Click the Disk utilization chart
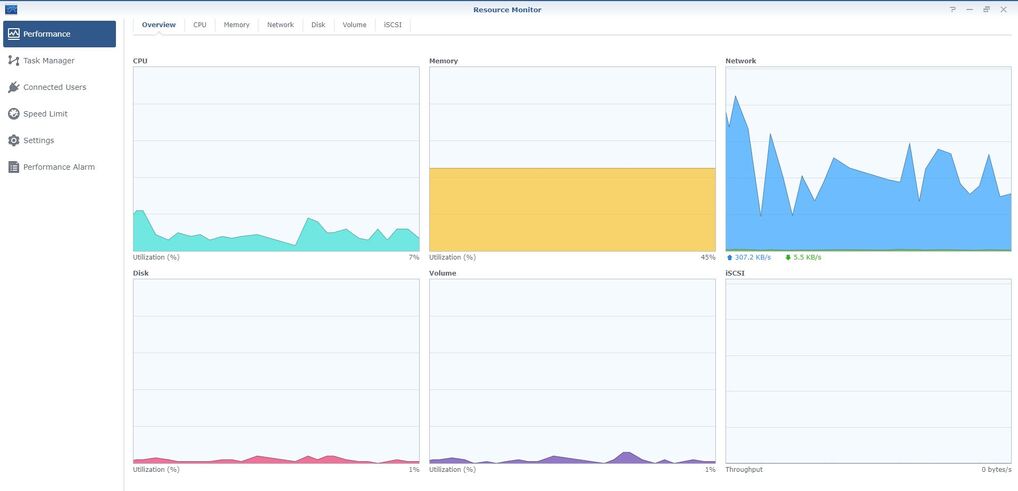Image resolution: width=1018 pixels, height=491 pixels. (276, 371)
